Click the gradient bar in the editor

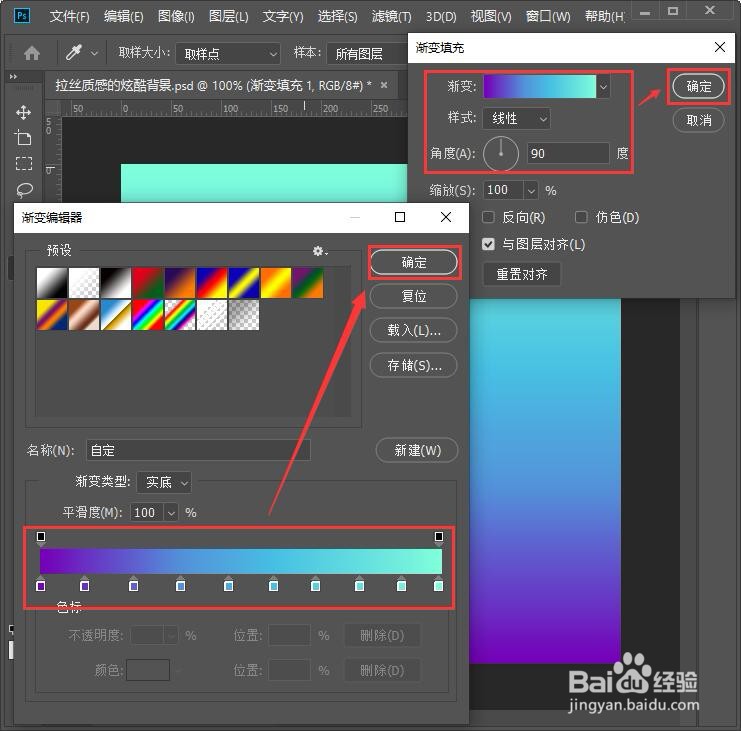(x=241, y=561)
